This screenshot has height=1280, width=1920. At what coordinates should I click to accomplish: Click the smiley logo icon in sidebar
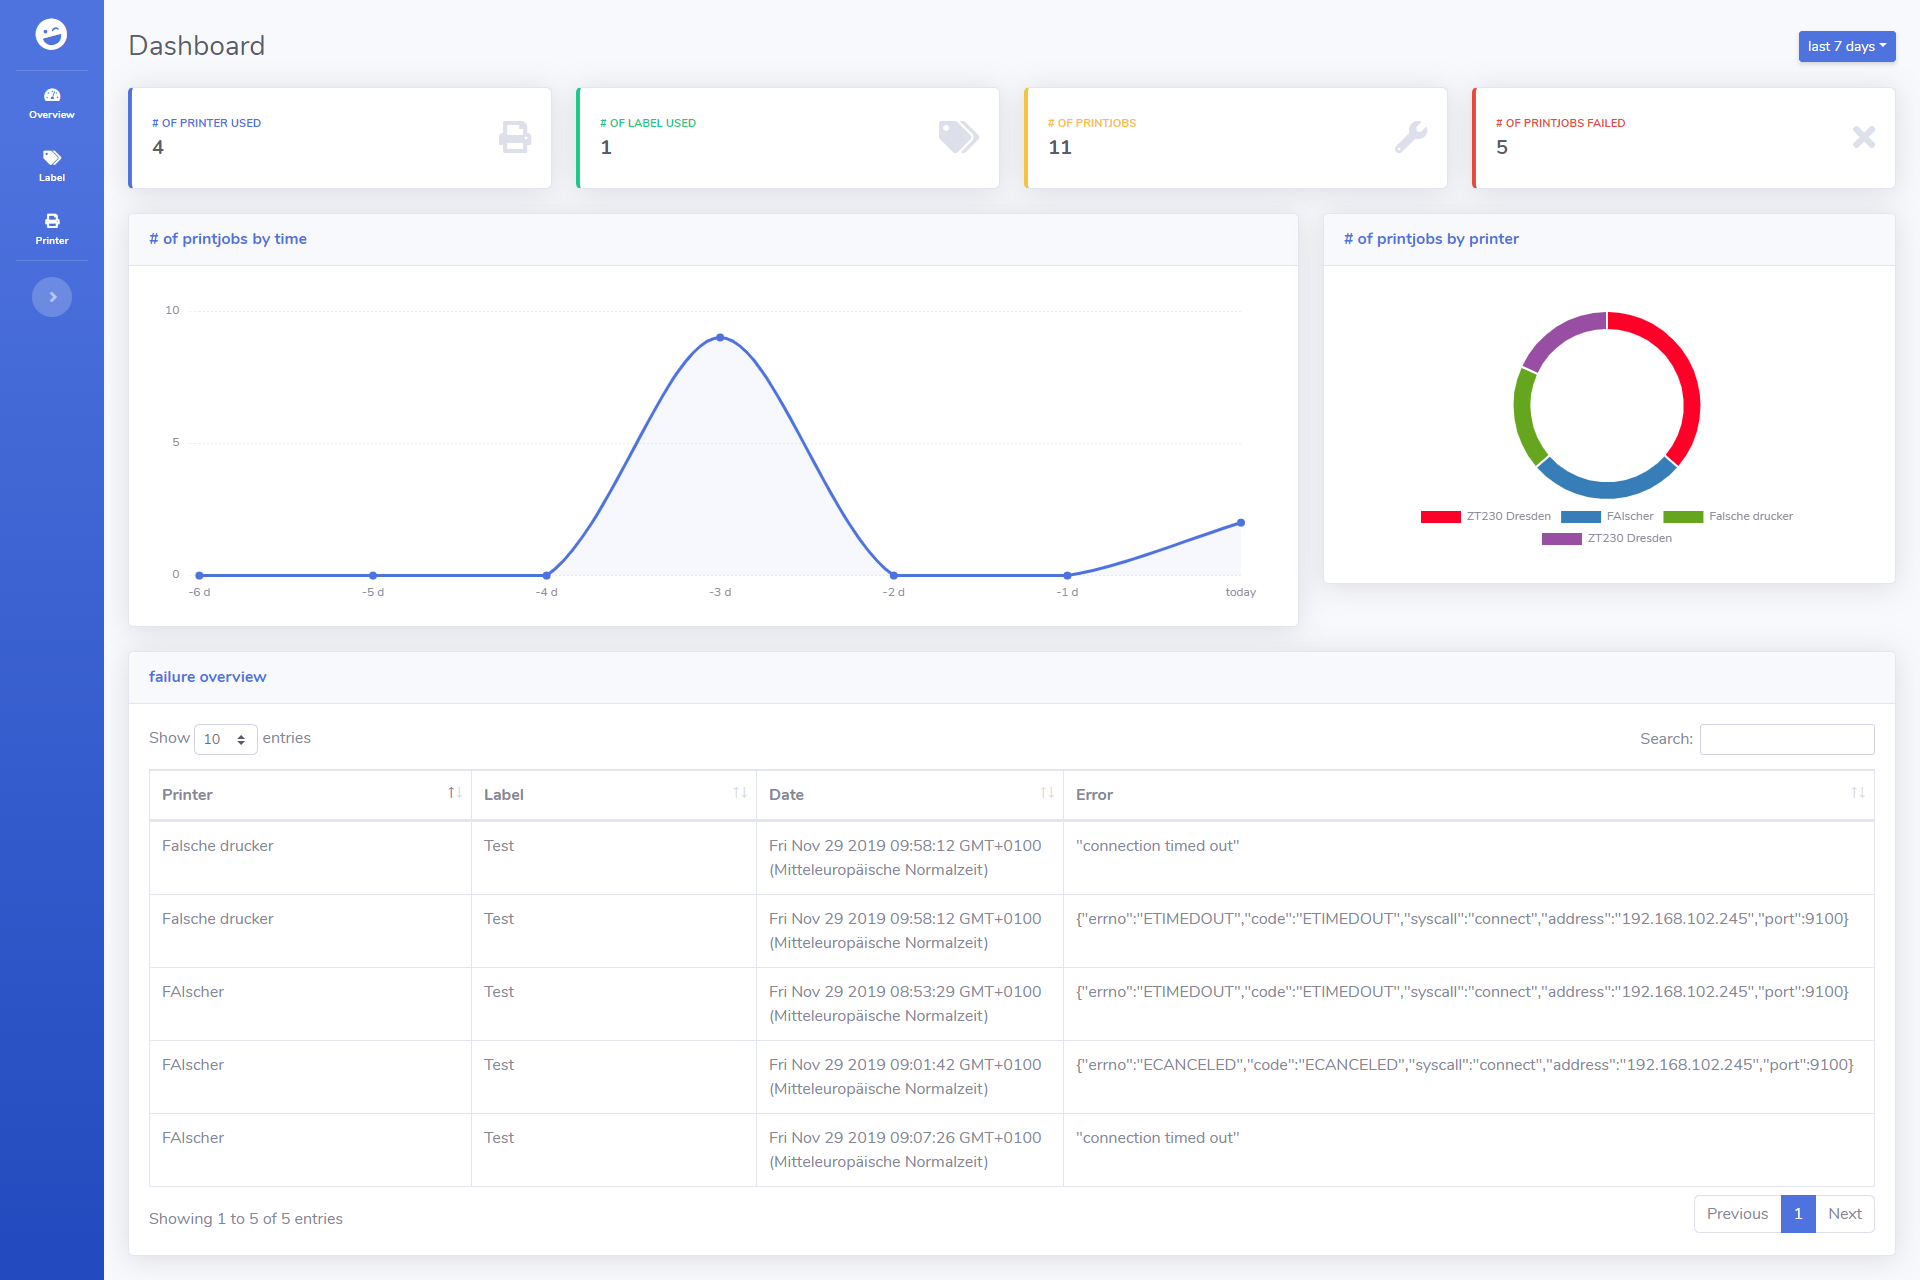click(51, 34)
